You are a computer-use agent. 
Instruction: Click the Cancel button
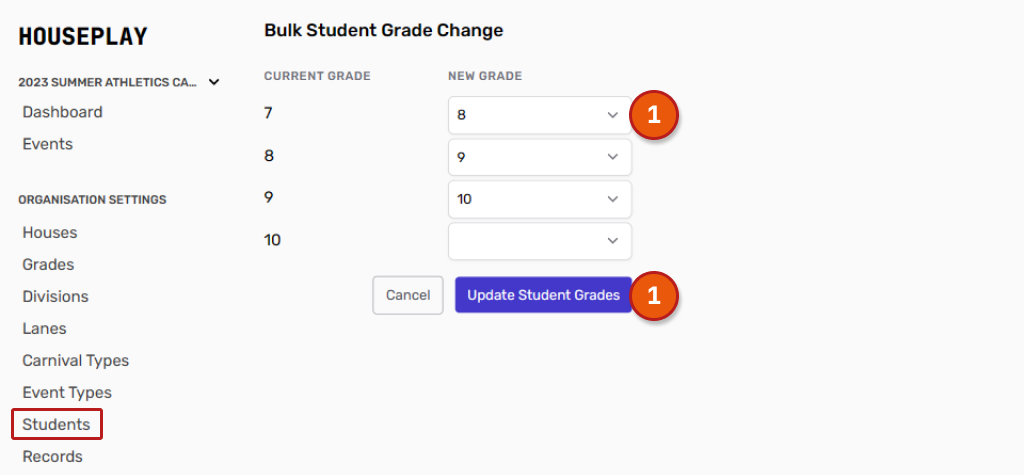tap(407, 295)
